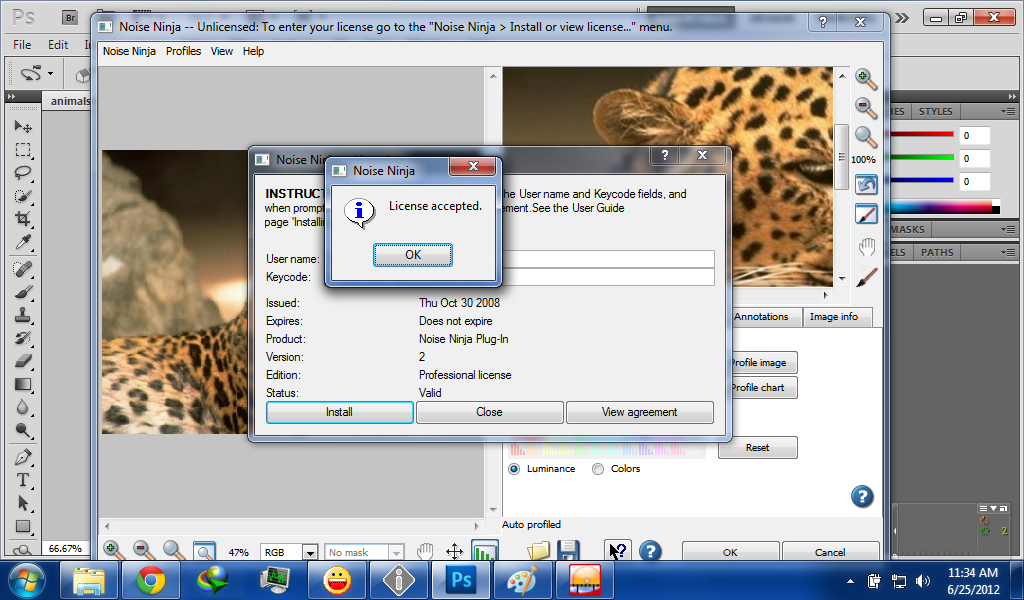Open the Paths panel options menu
This screenshot has width=1024, height=600.
[1008, 252]
